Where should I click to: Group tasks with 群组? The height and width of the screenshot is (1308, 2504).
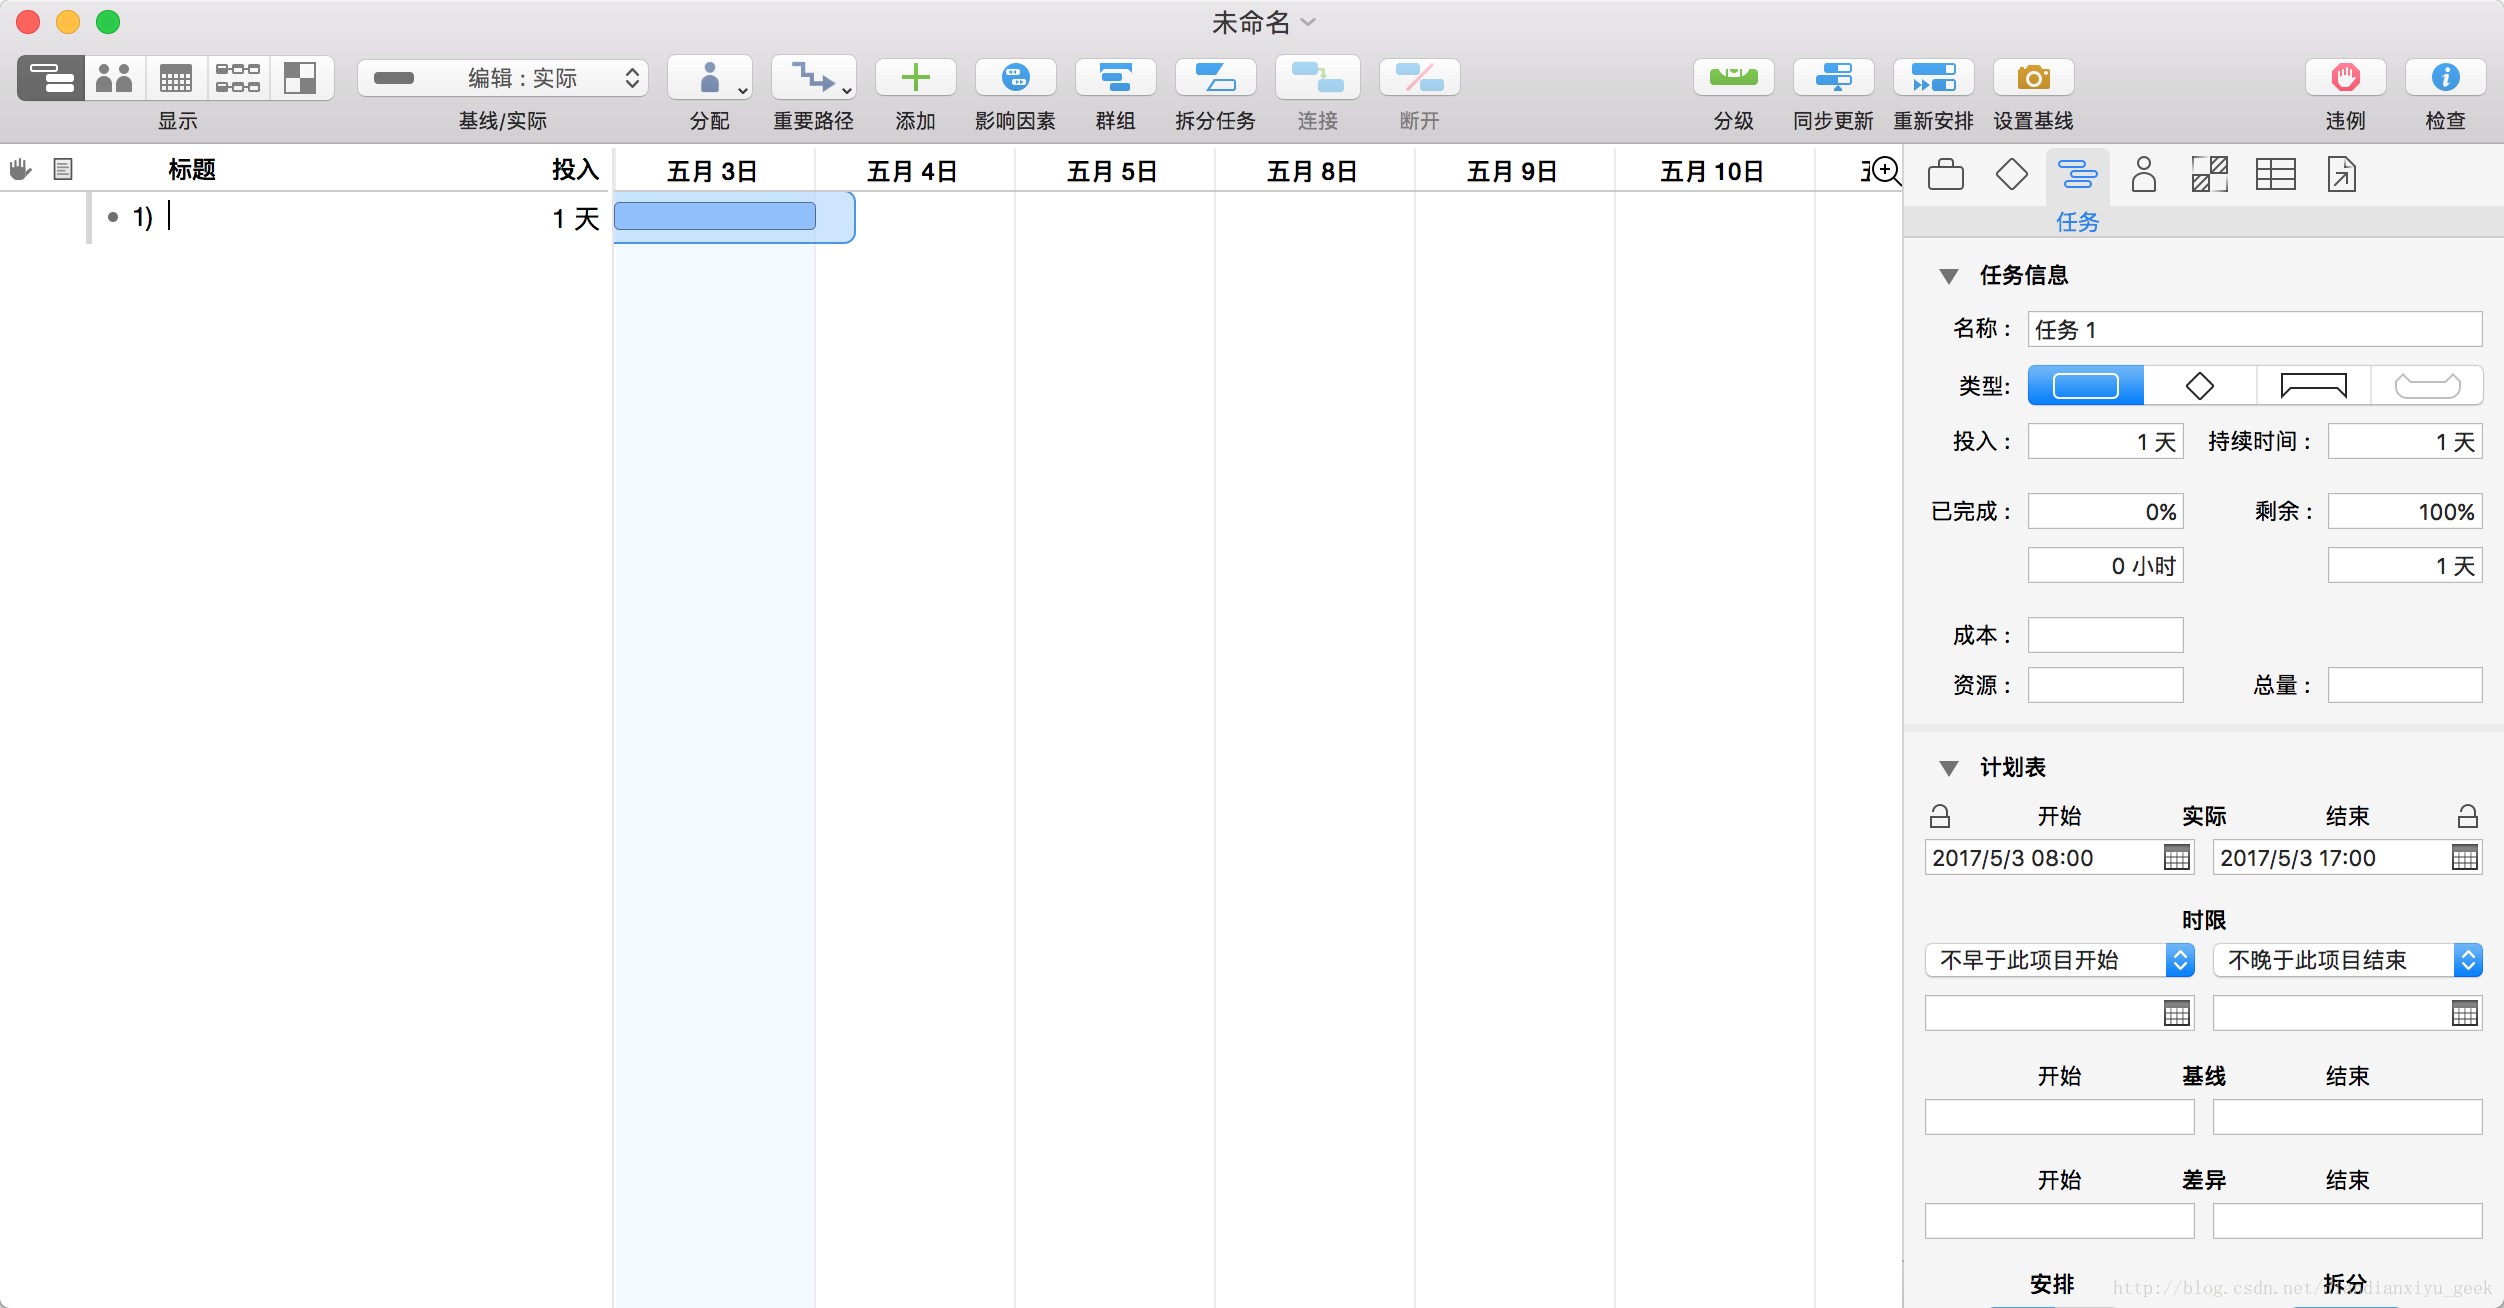tap(1115, 77)
